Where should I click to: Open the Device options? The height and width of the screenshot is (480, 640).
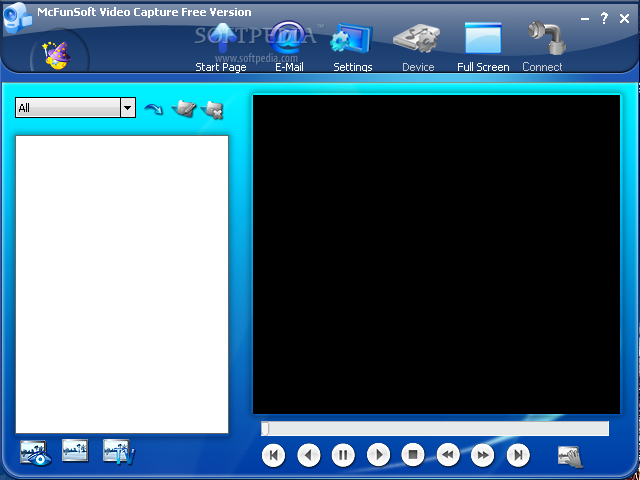[x=417, y=48]
